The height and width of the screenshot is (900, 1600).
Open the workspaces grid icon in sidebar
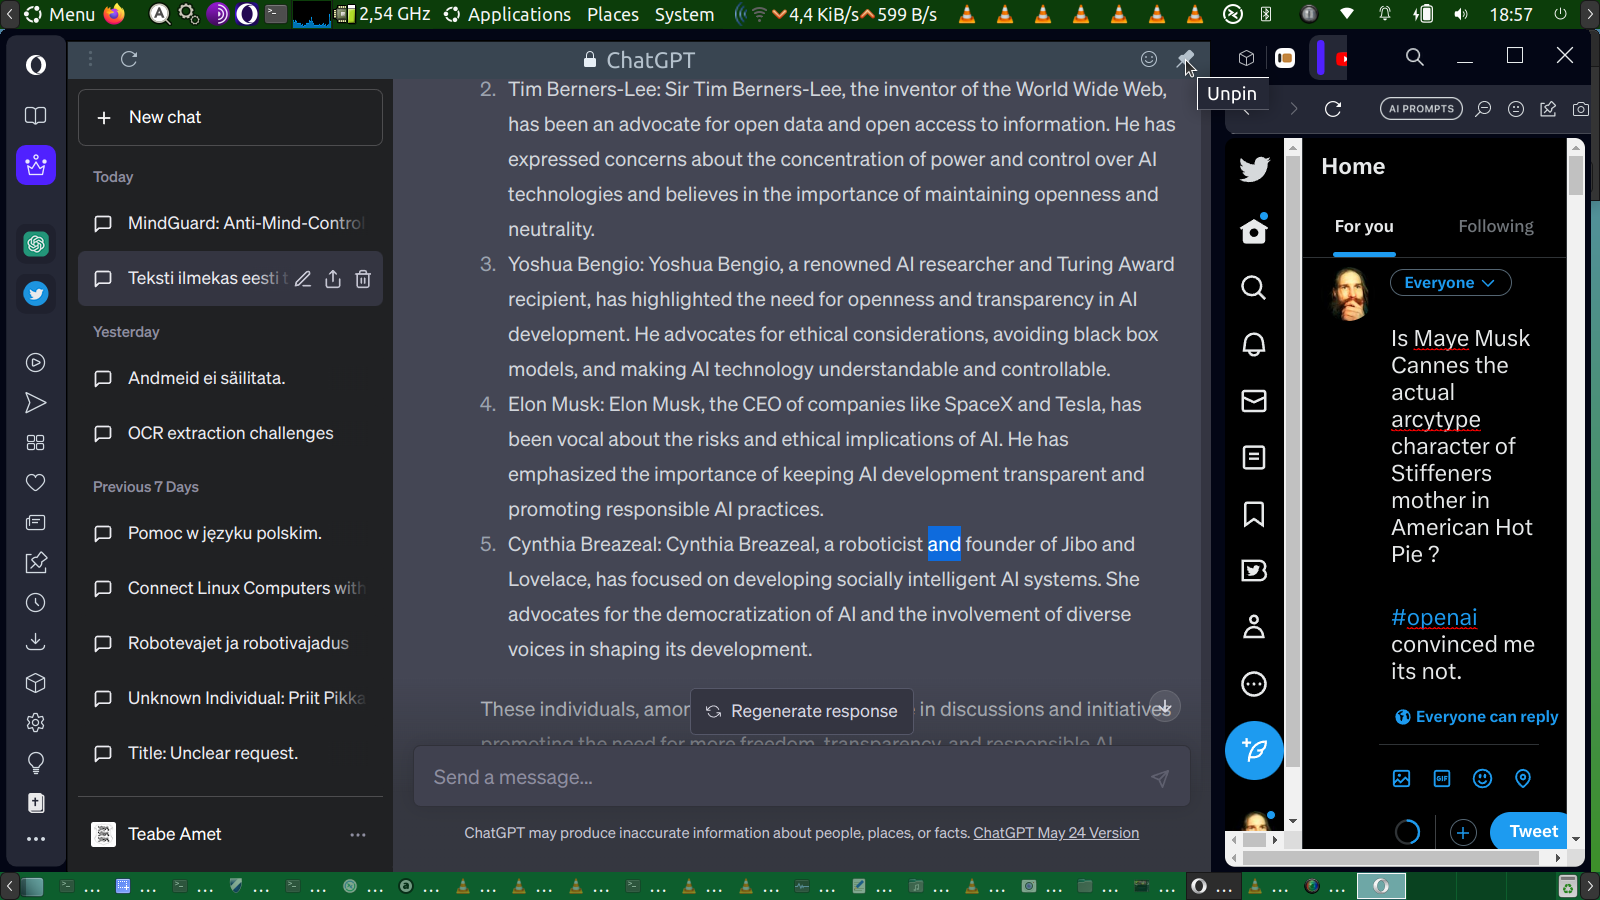coord(36,443)
